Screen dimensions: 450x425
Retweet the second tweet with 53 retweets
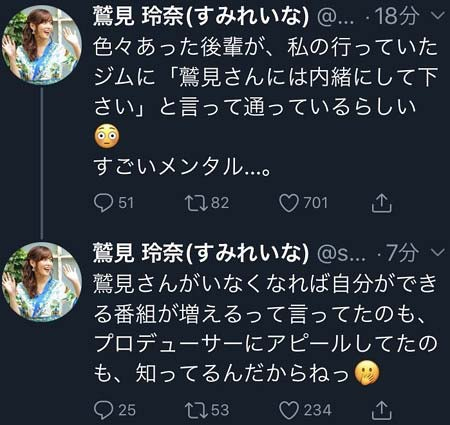(197, 410)
